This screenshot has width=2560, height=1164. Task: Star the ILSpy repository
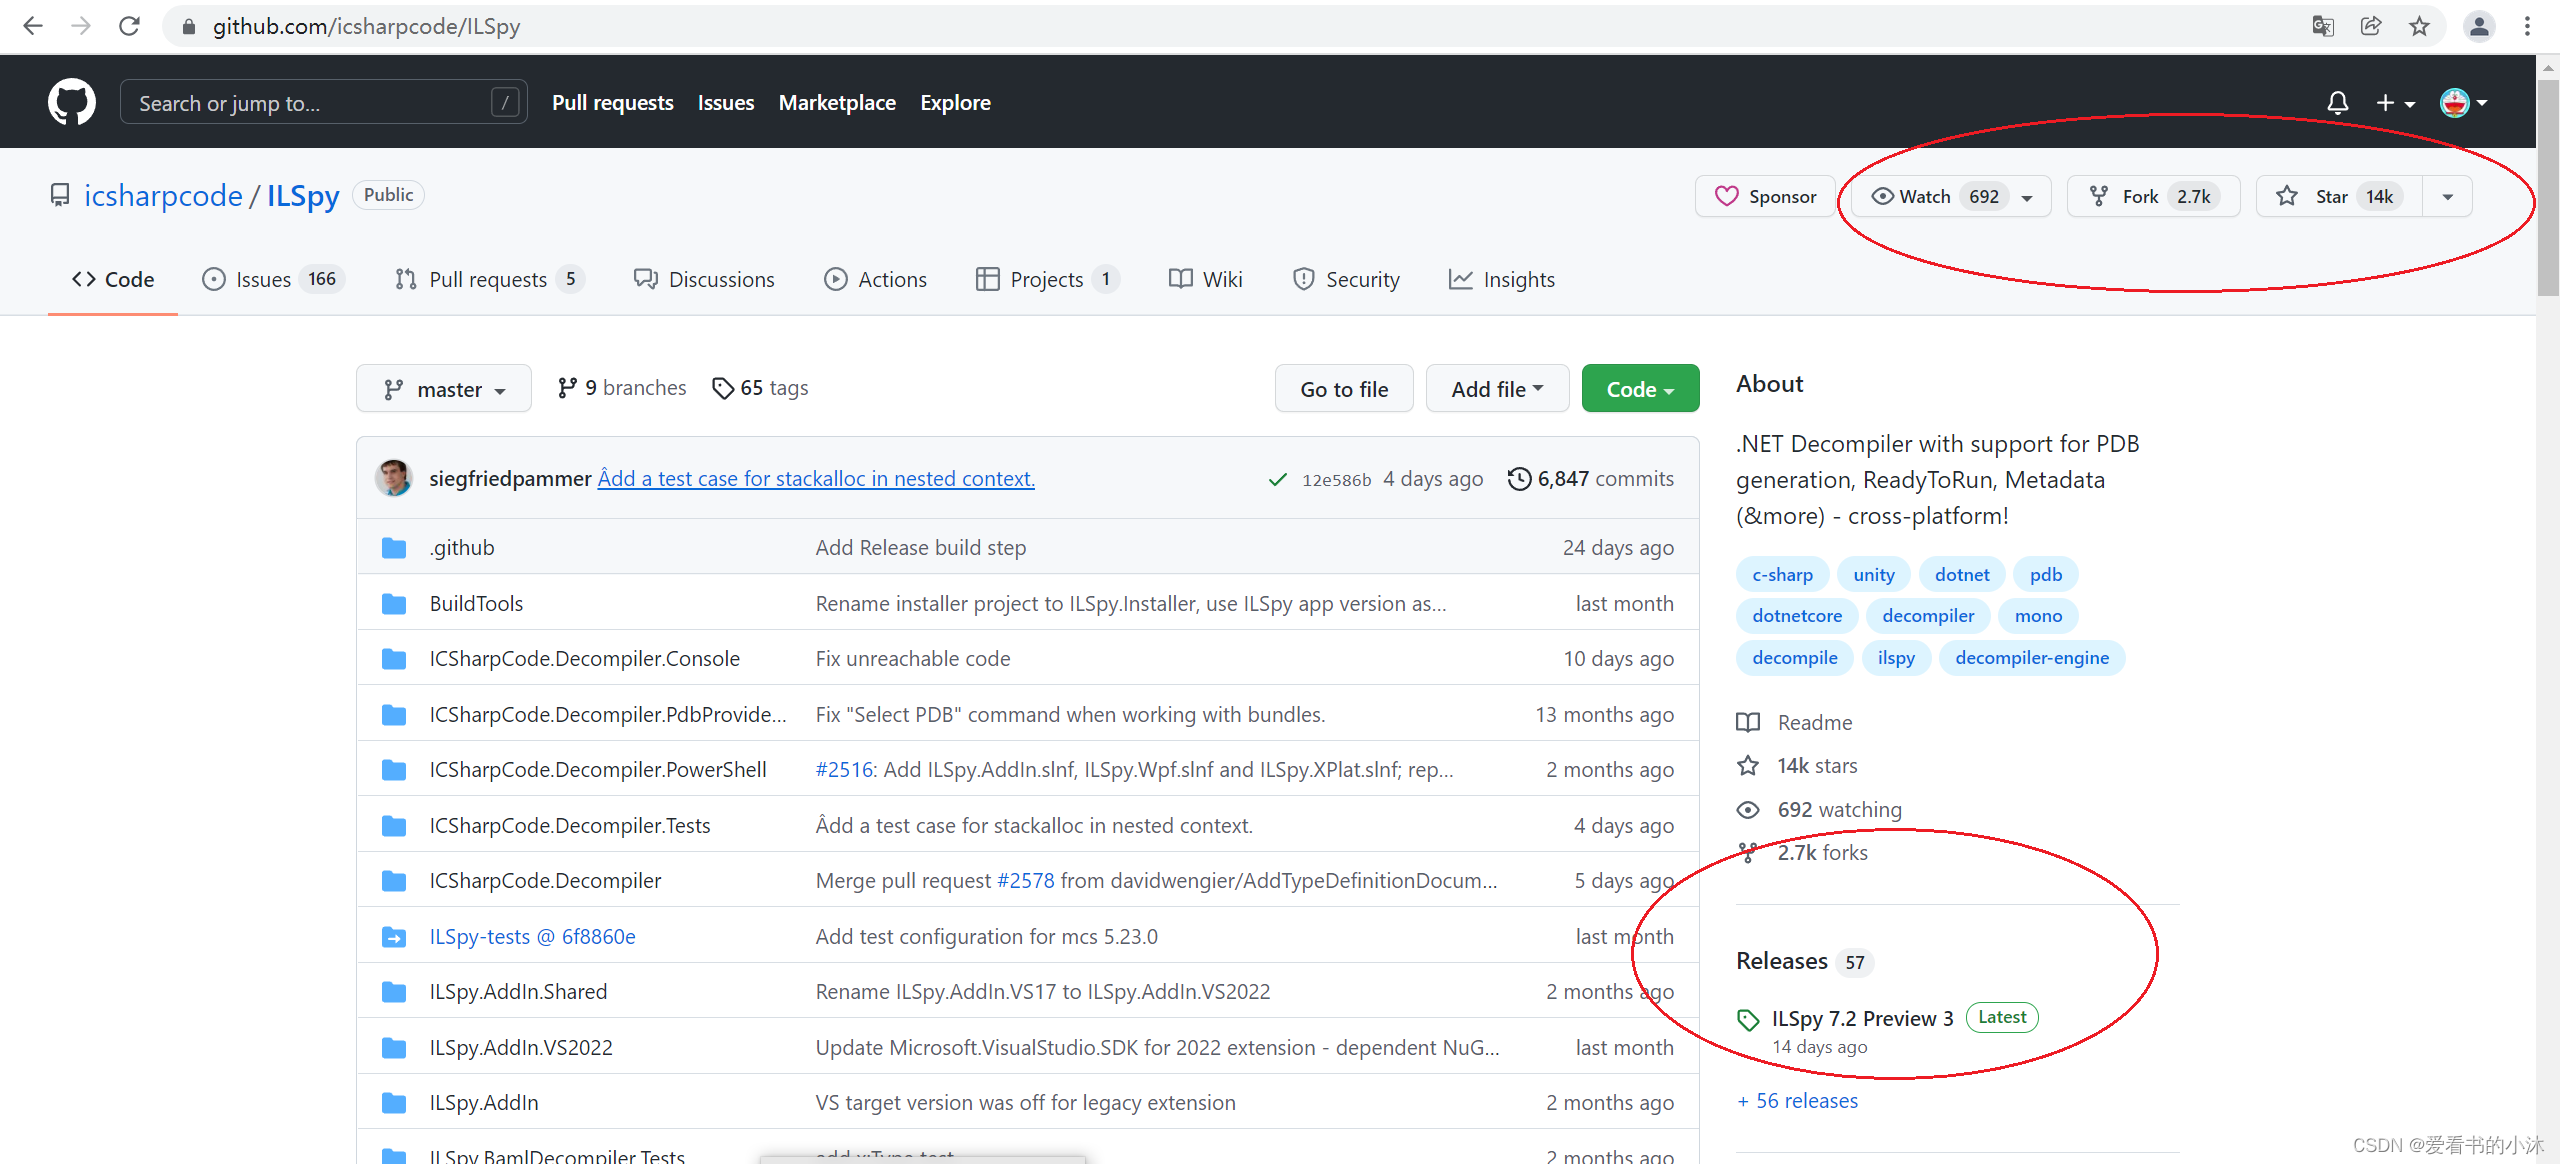coord(2339,196)
